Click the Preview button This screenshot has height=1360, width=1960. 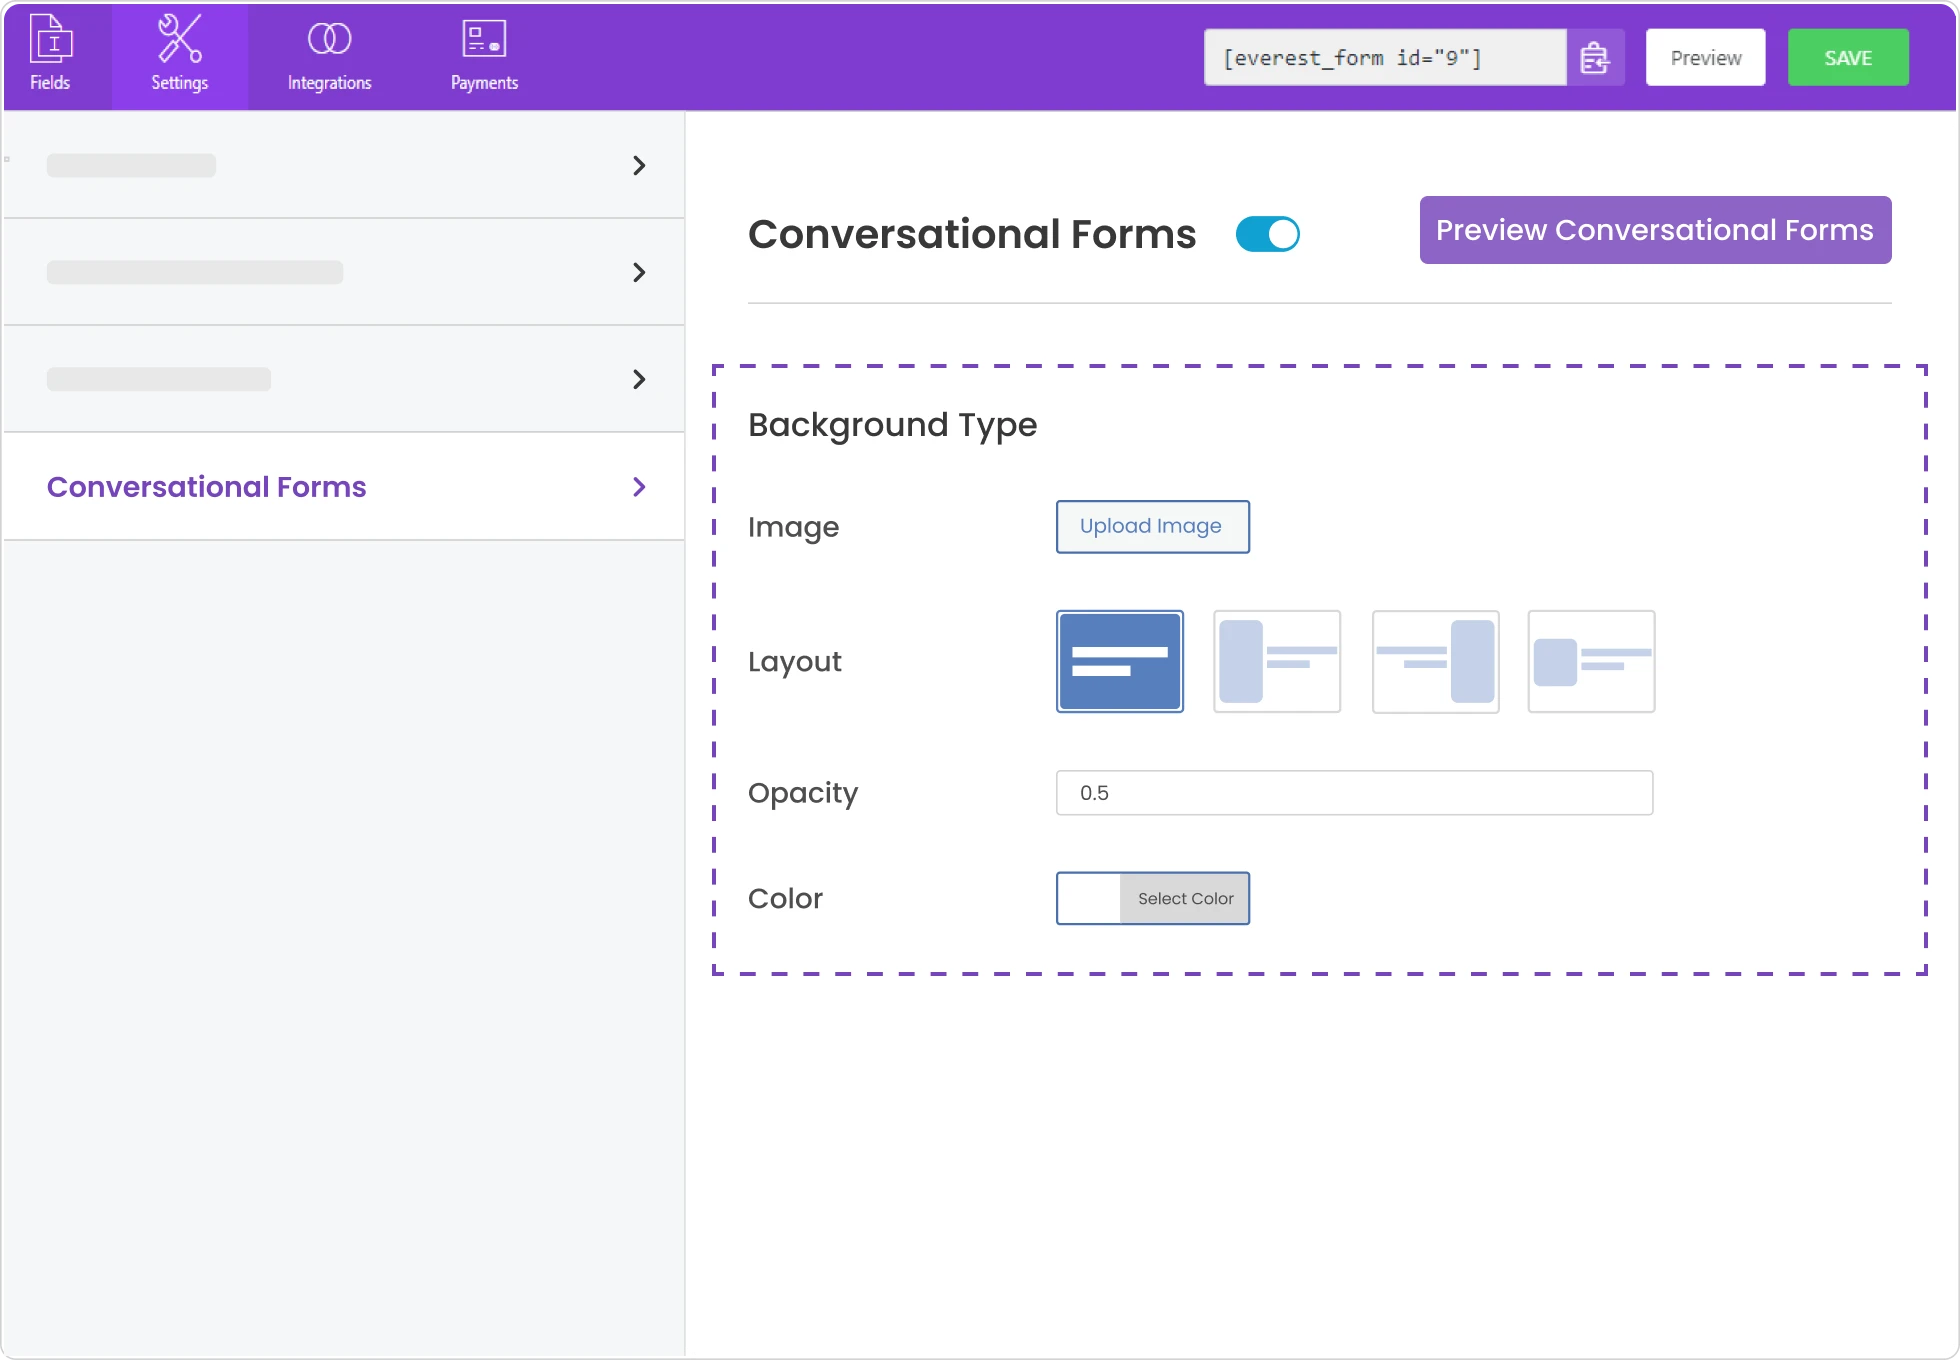pos(1706,58)
